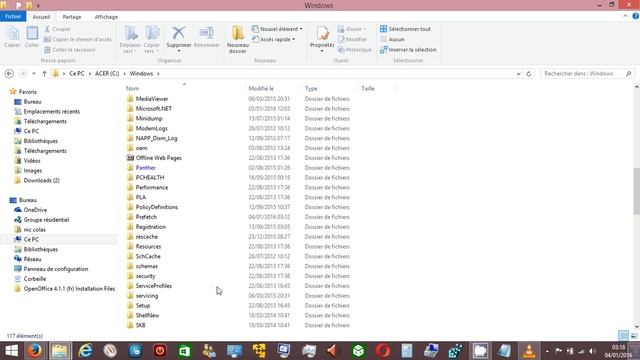This screenshot has width=640, height=360.
Task: Expand the Ouvrir dropdown arrow
Action: (364, 29)
